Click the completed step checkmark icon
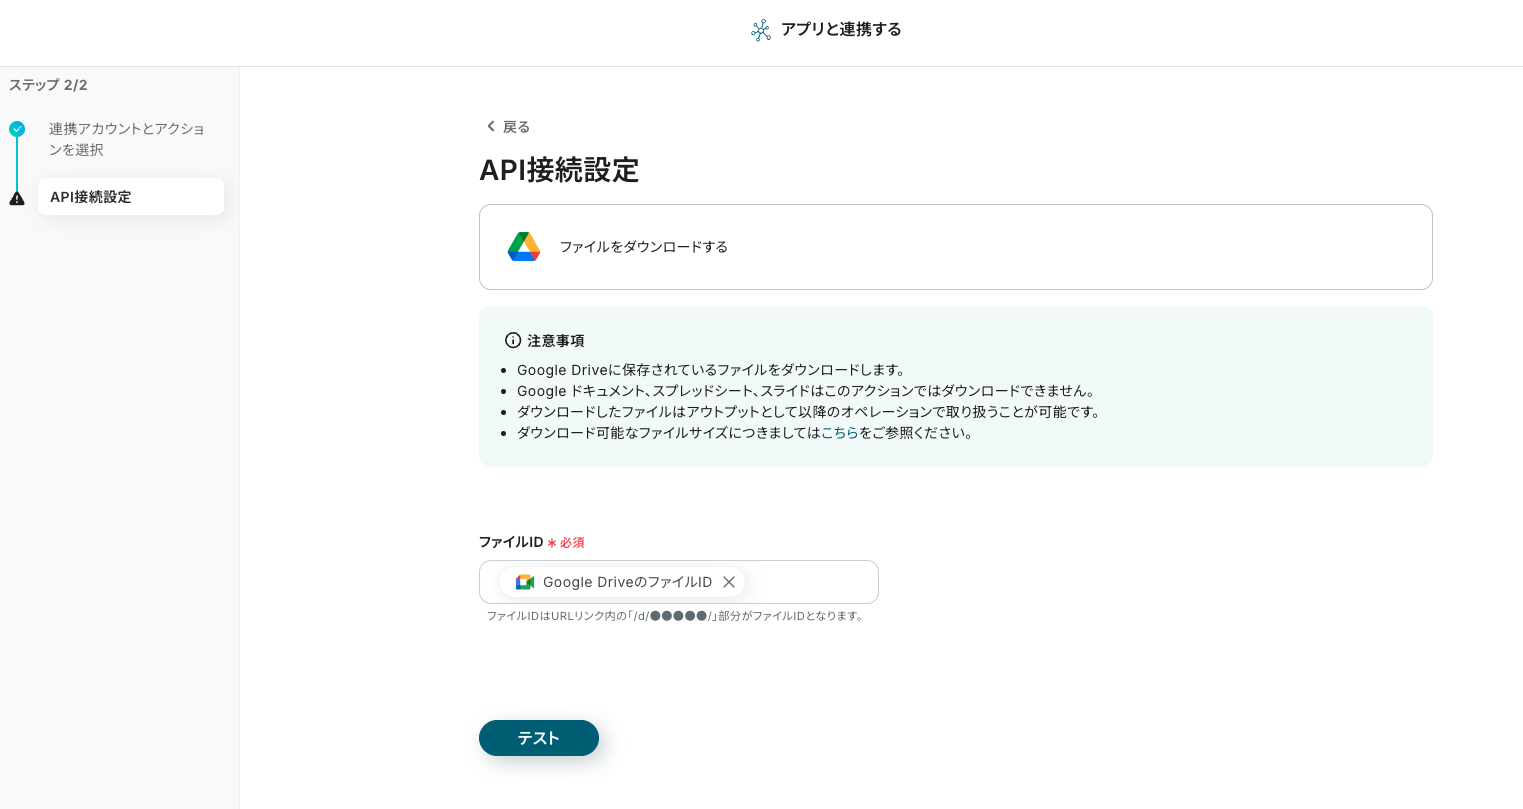1523x809 pixels. tap(17, 129)
